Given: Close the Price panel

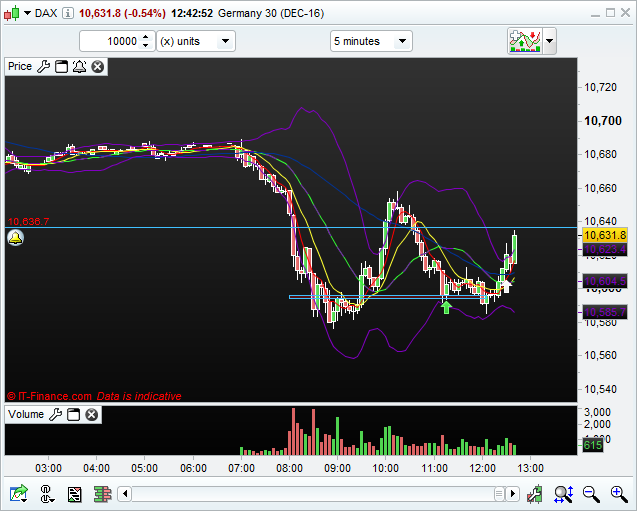Looking at the screenshot, I should click(x=98, y=67).
